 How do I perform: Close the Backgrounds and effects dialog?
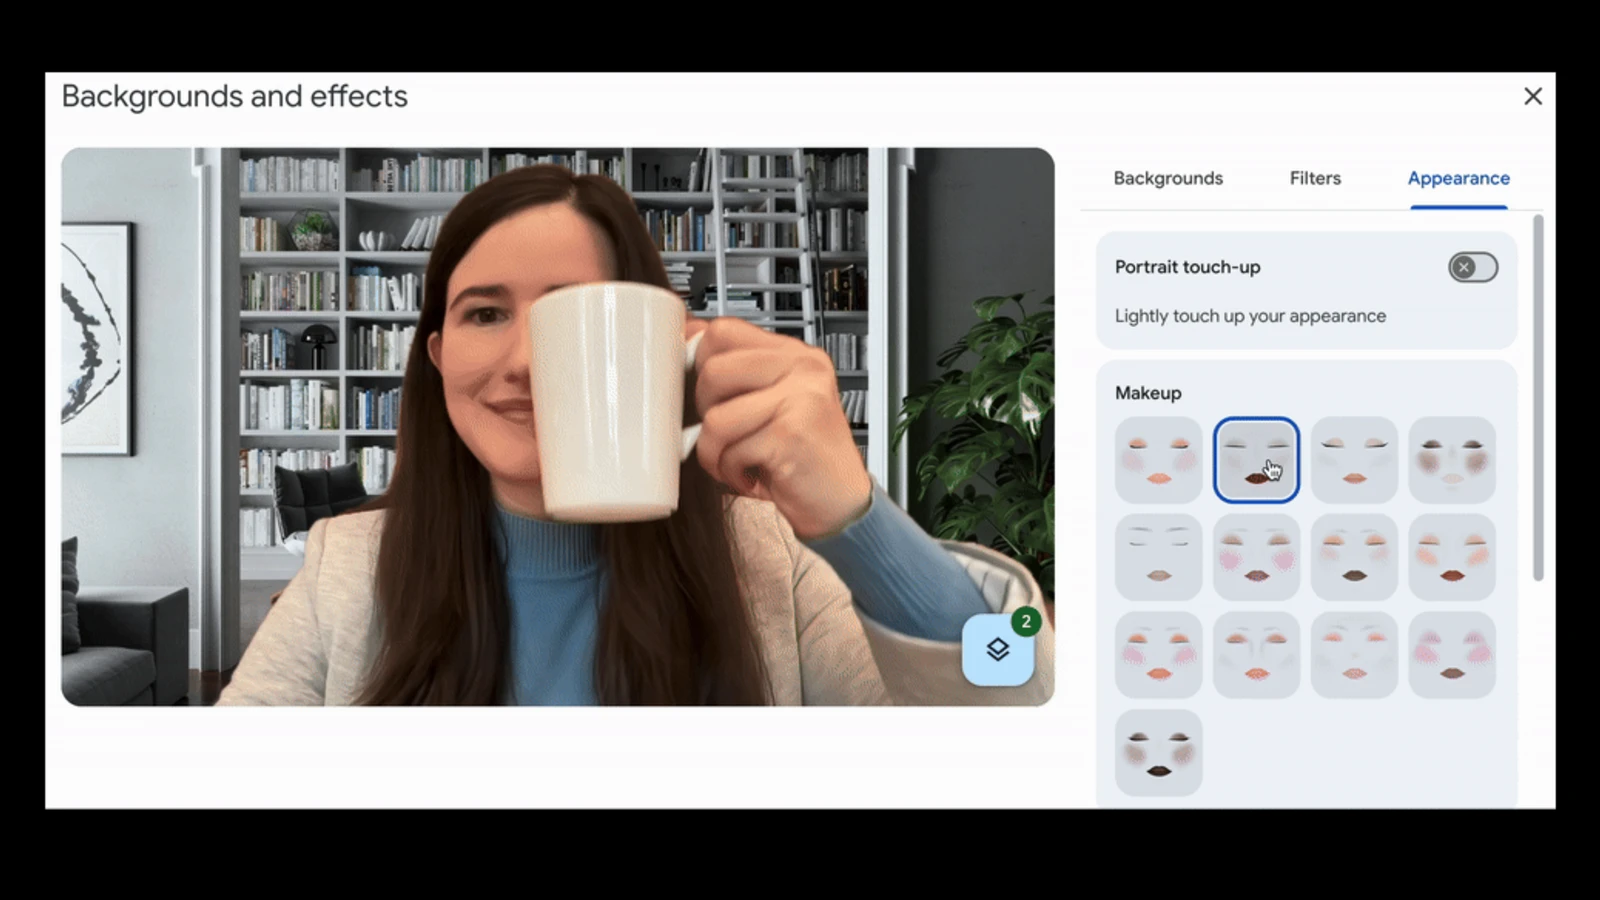pos(1532,96)
